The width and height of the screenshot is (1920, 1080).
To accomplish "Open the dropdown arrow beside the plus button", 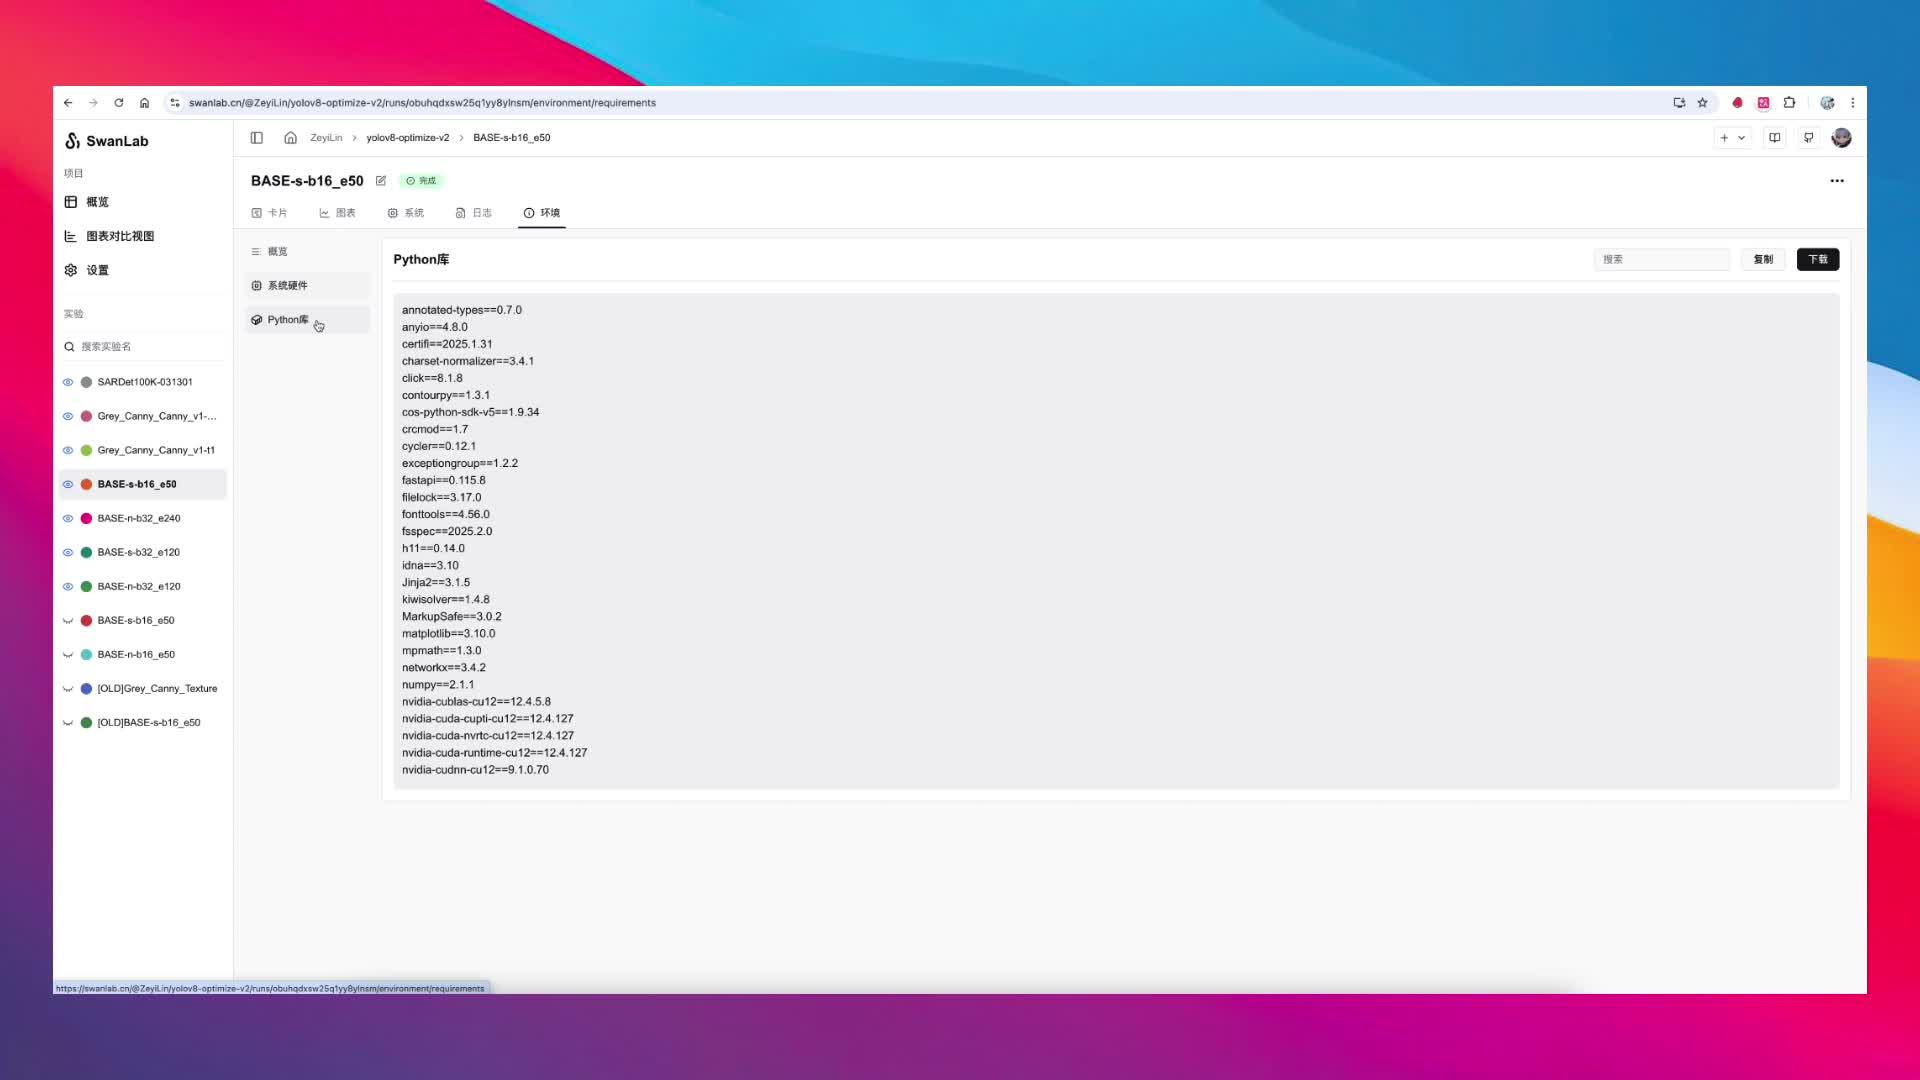I will coord(1742,138).
